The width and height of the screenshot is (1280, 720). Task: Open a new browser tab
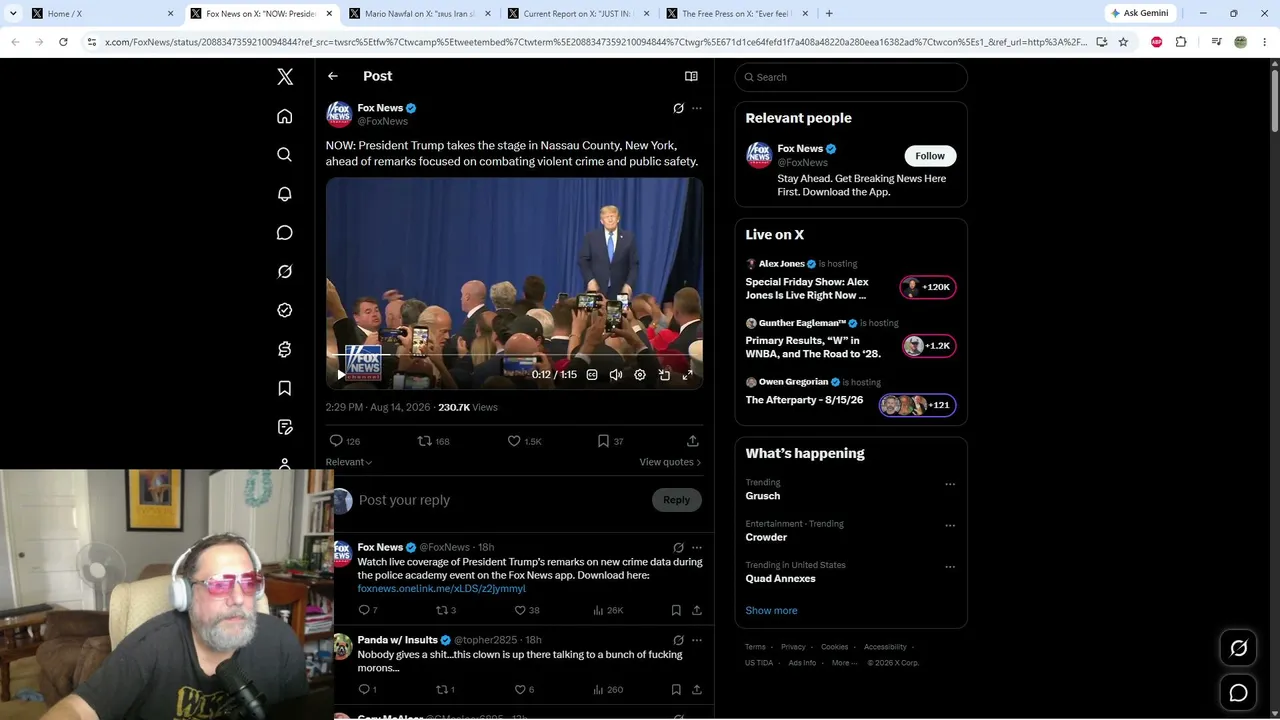[x=829, y=14]
